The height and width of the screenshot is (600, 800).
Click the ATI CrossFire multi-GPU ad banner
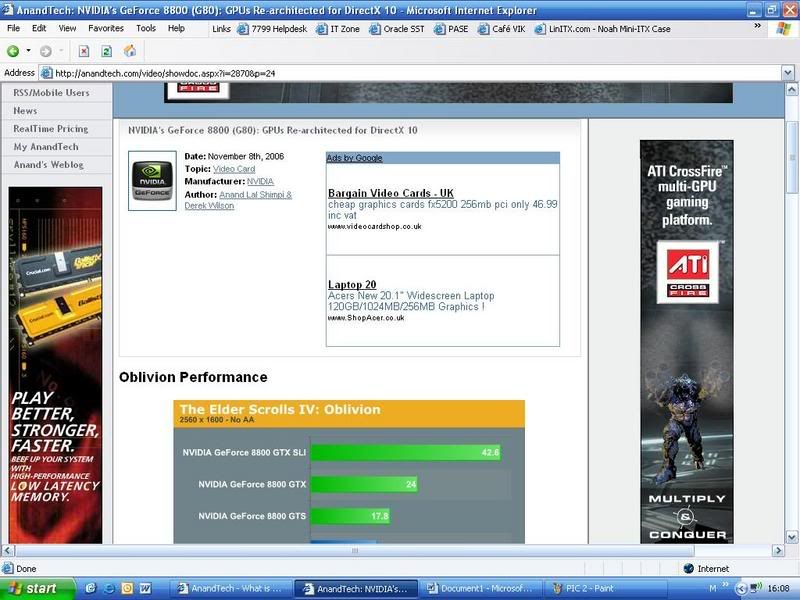[x=687, y=342]
